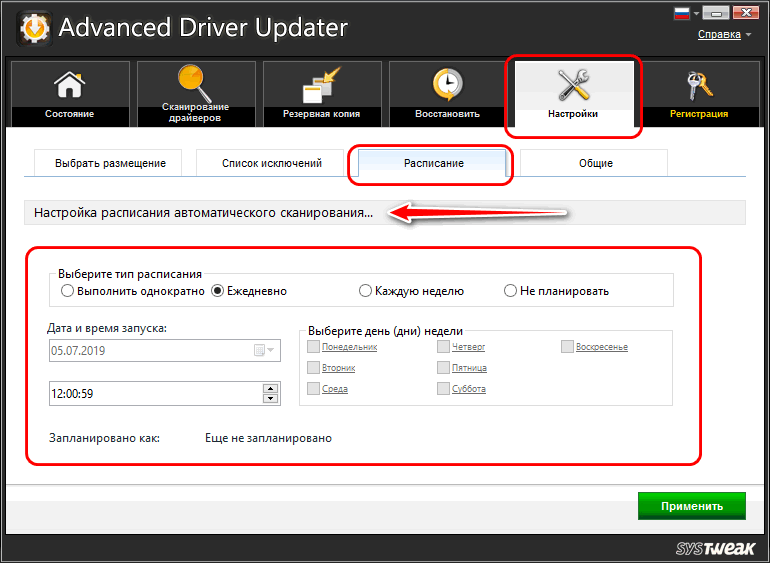Select Выполнить однократно radio option
Screen dimensions: 770x563
click(67, 291)
